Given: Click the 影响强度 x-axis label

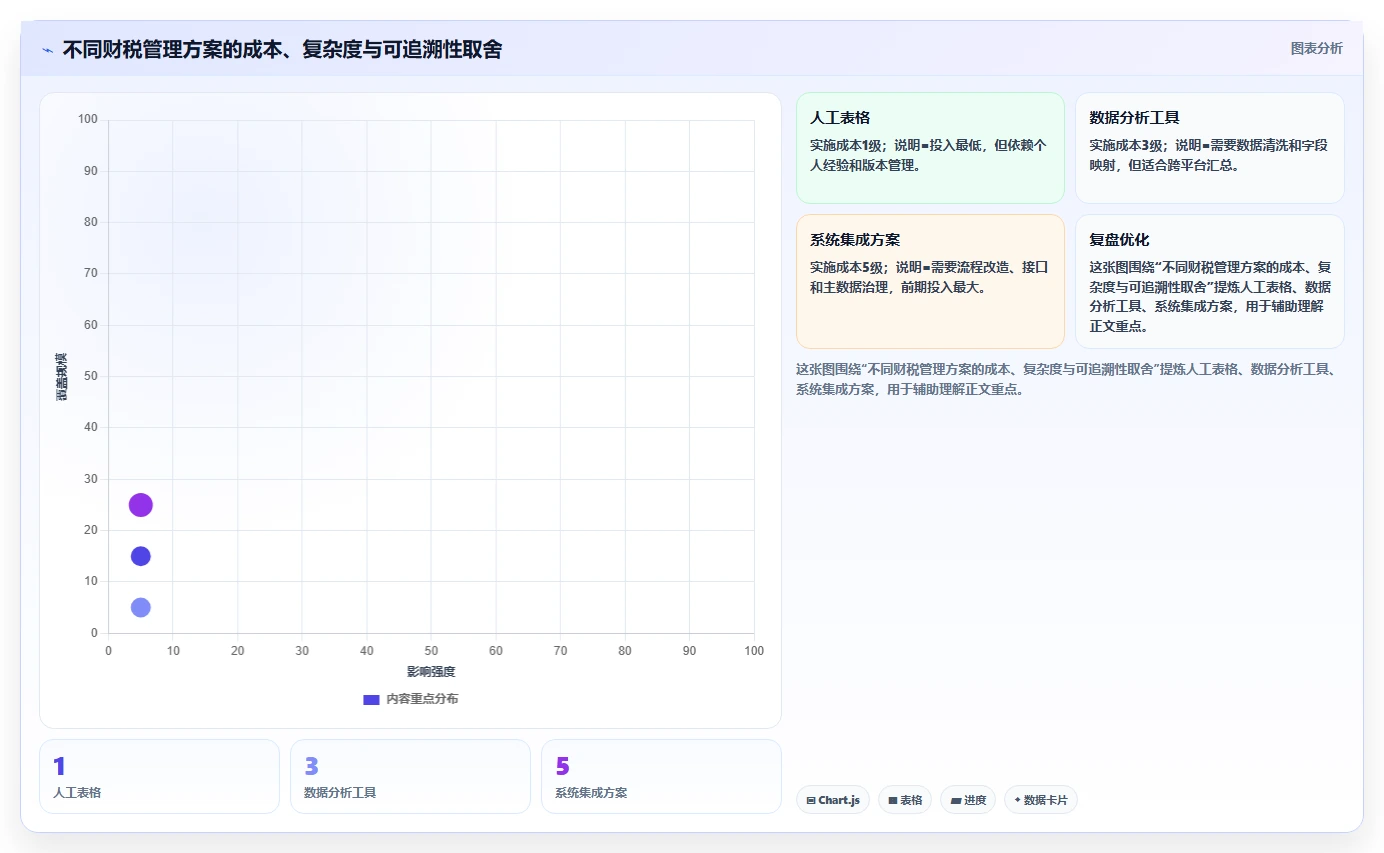Looking at the screenshot, I should pos(431,672).
